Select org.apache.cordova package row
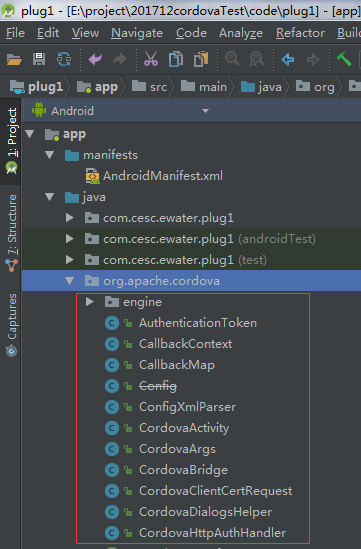The image size is (361, 549). click(x=191, y=280)
